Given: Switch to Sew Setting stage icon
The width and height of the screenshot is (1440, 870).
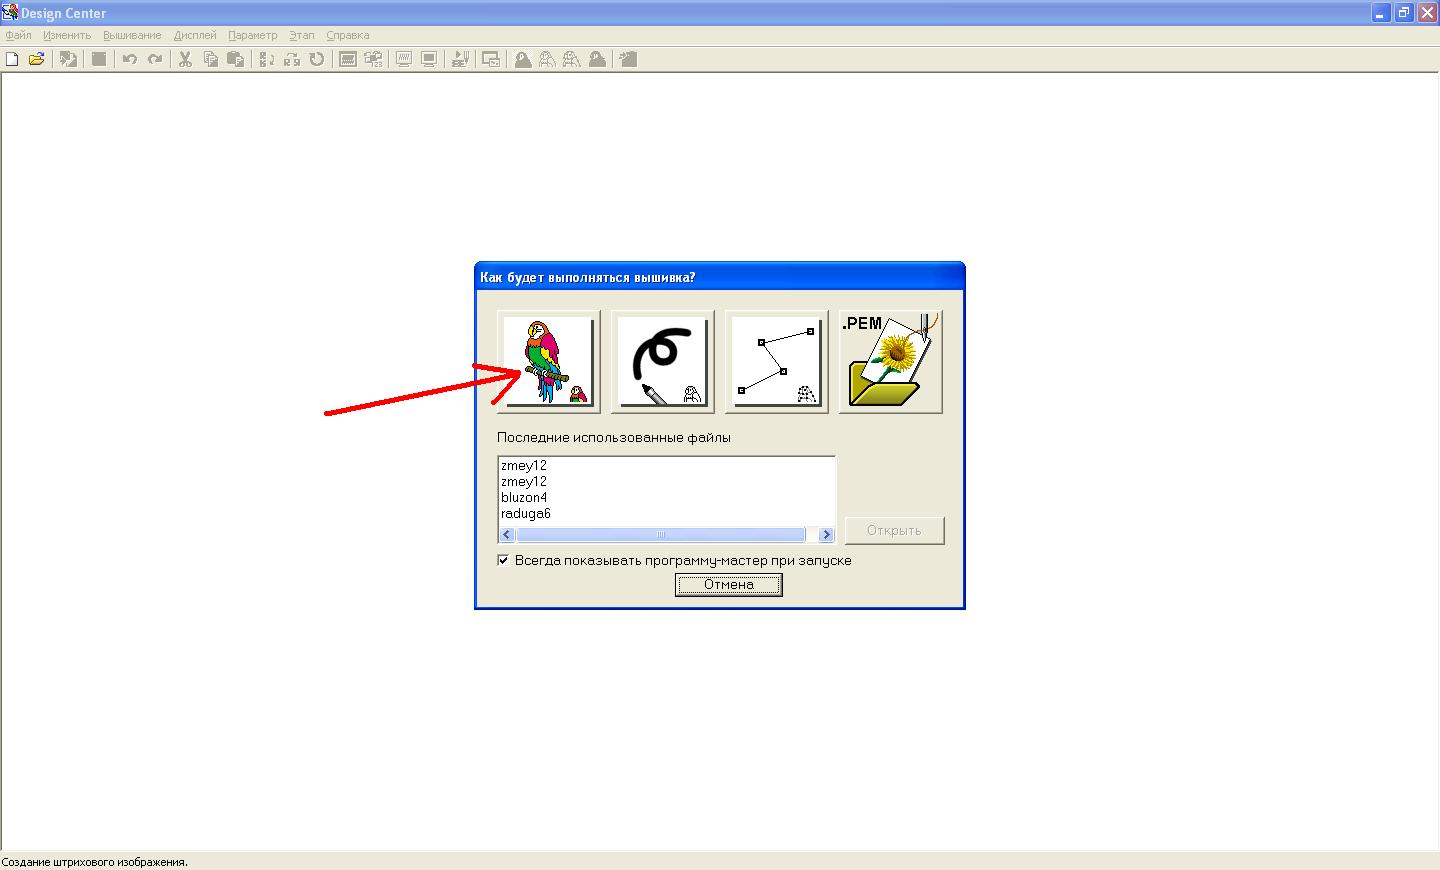Looking at the screenshot, I should (x=597, y=59).
